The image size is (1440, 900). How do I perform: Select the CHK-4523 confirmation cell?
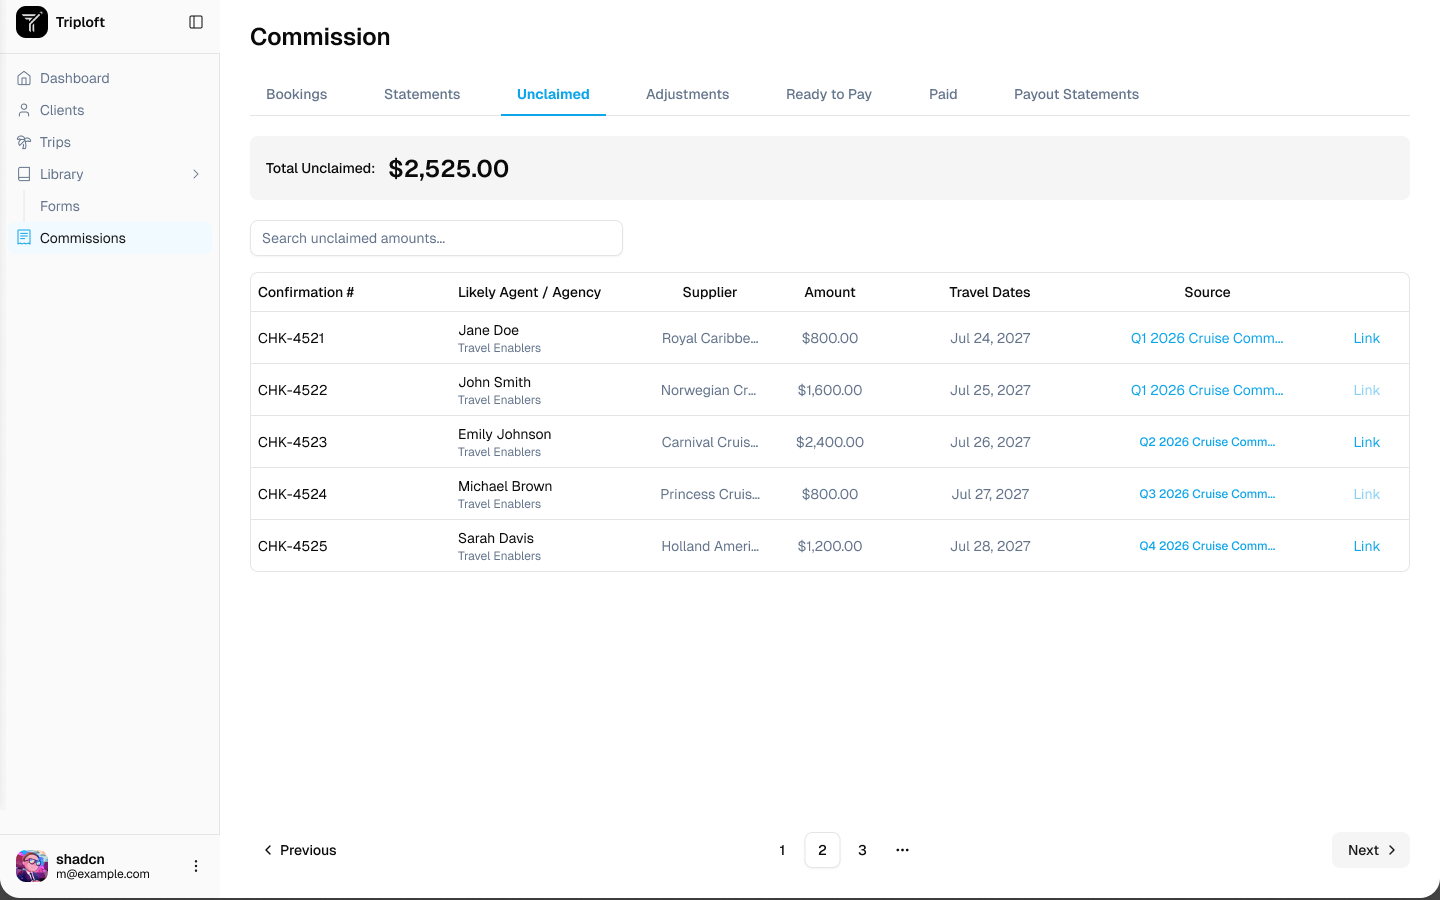tap(292, 442)
